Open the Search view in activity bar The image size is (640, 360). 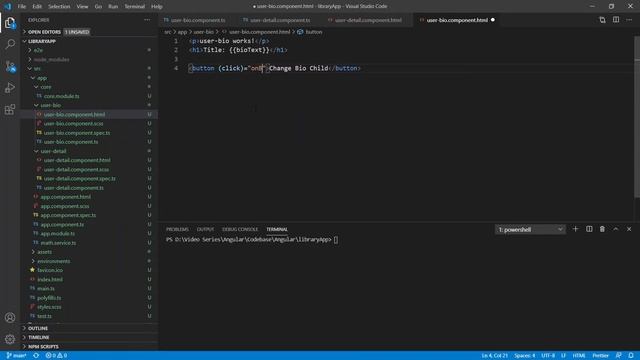(x=10, y=44)
